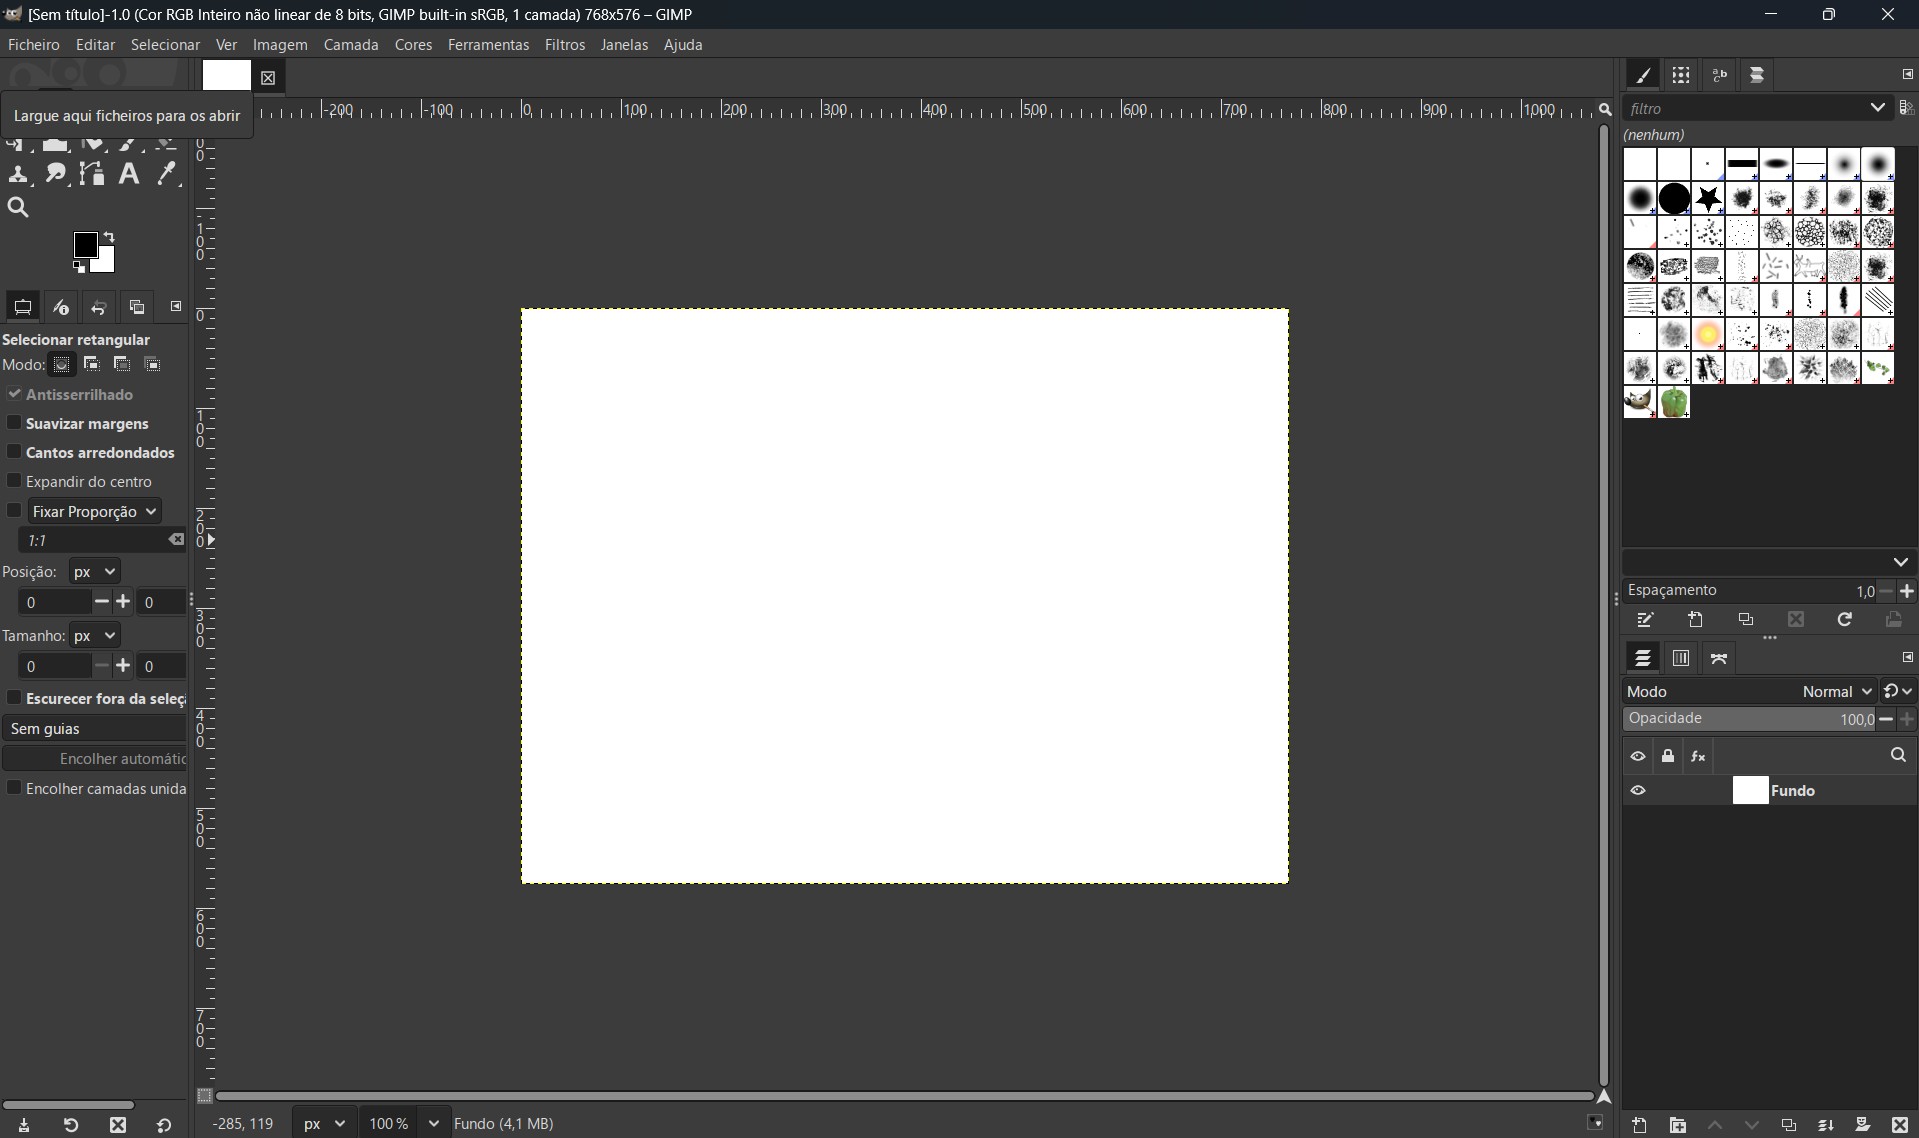Pick the Color Picker eyedropper tool
Screen dimensions: 1919x1138
coord(167,175)
